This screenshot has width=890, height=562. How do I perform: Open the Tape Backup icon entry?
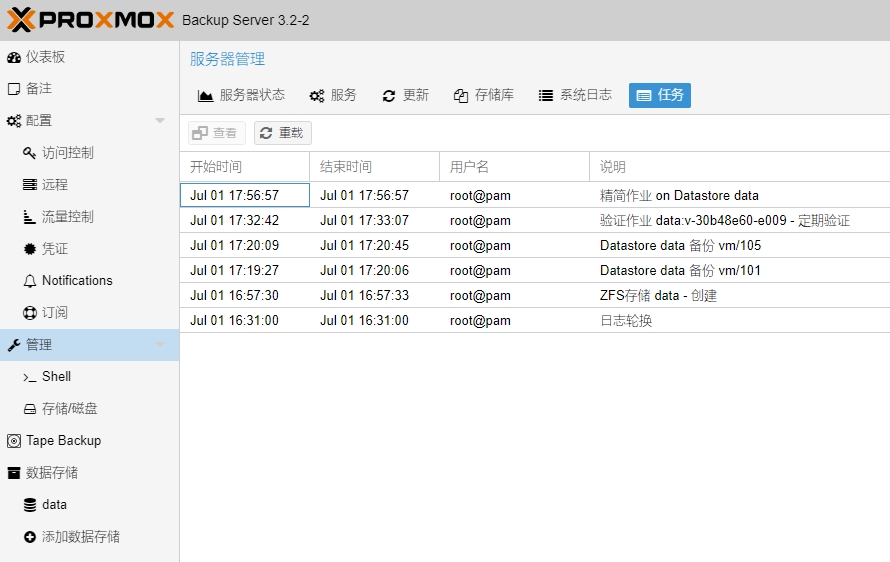[x=14, y=441]
